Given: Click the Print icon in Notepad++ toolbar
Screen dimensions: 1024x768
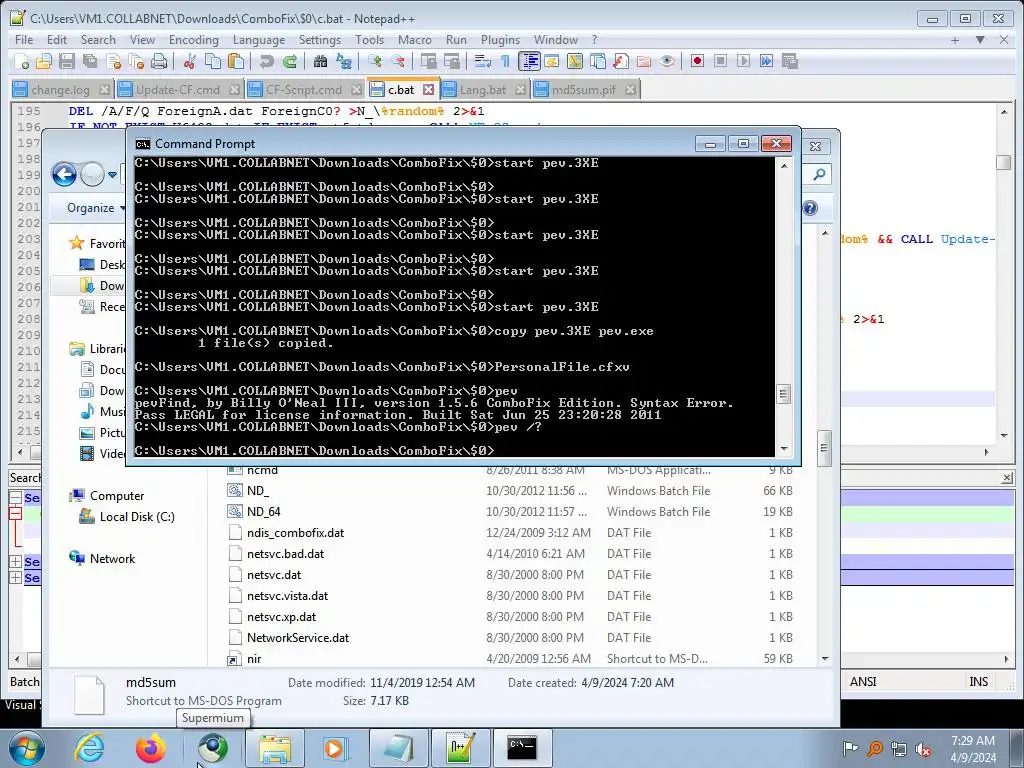Looking at the screenshot, I should point(159,61).
